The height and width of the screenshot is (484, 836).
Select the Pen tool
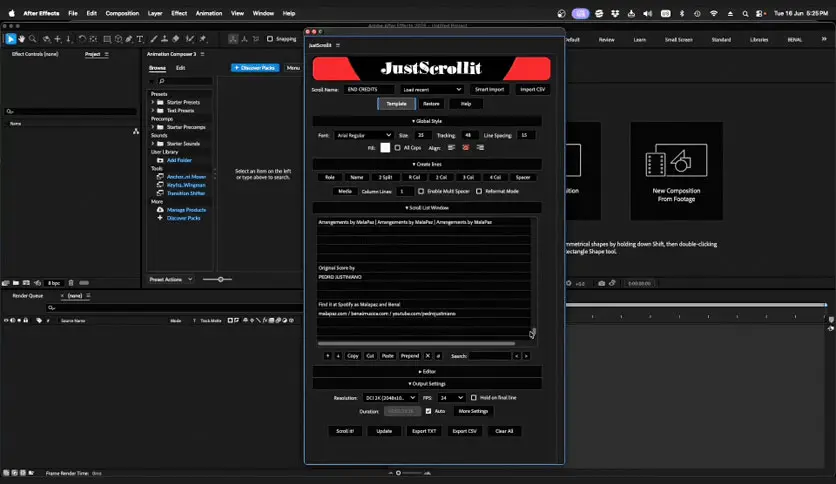coord(128,39)
